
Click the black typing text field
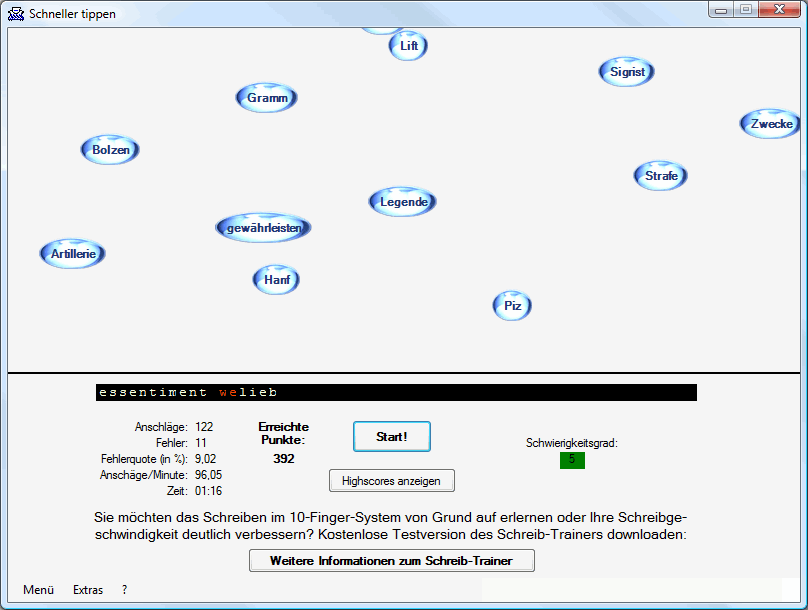396,393
